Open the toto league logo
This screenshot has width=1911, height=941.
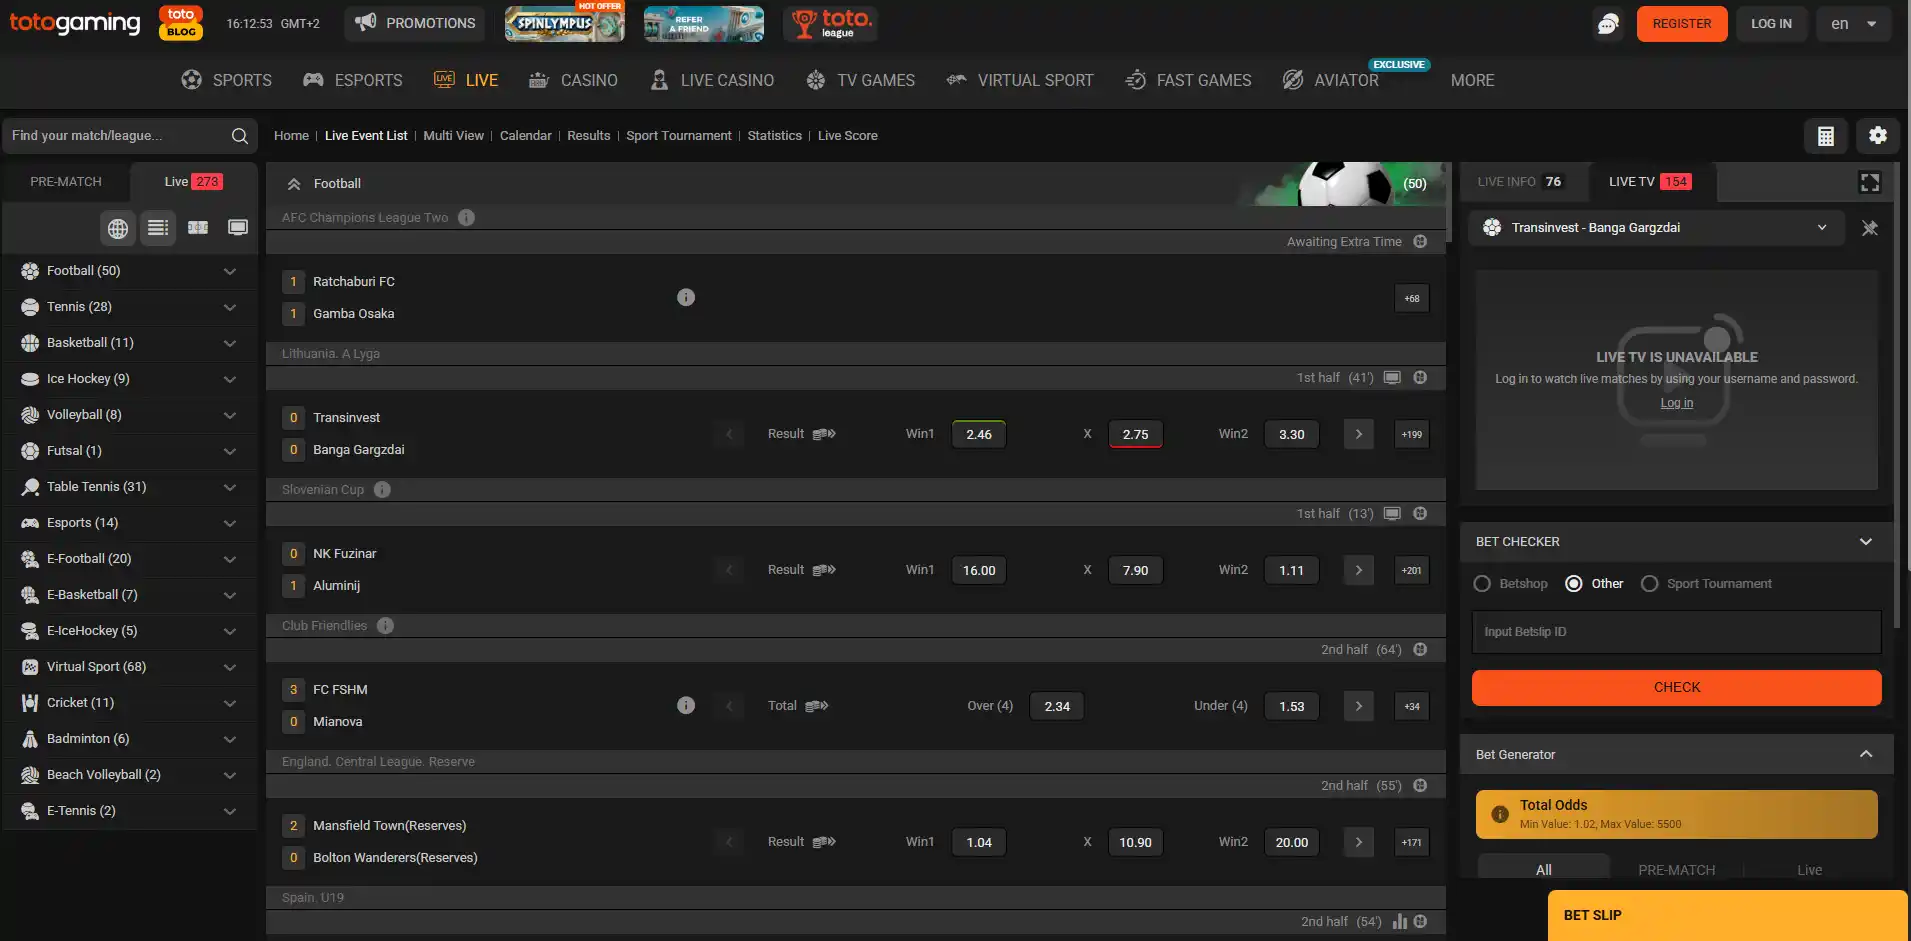[x=831, y=23]
